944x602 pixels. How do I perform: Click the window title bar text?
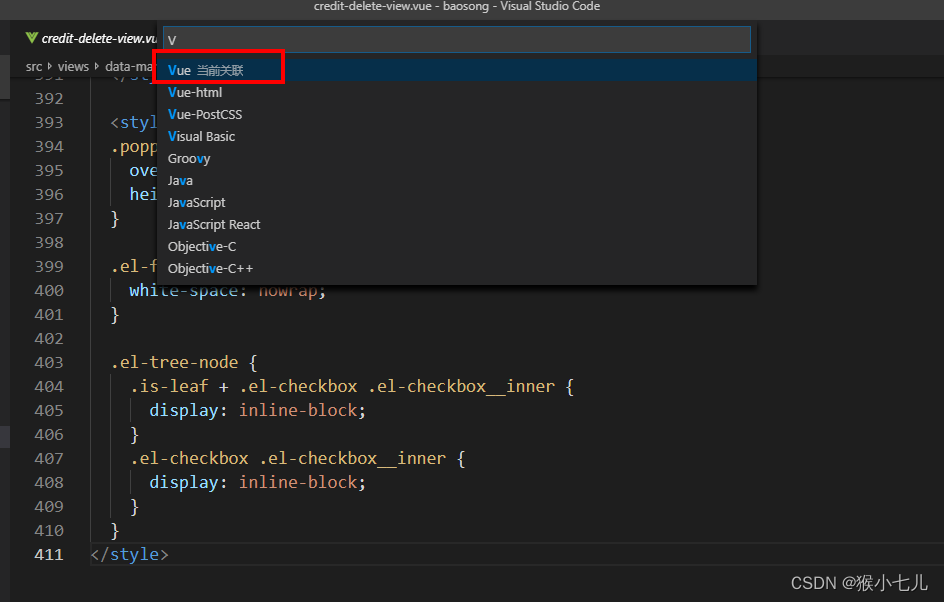[x=457, y=7]
